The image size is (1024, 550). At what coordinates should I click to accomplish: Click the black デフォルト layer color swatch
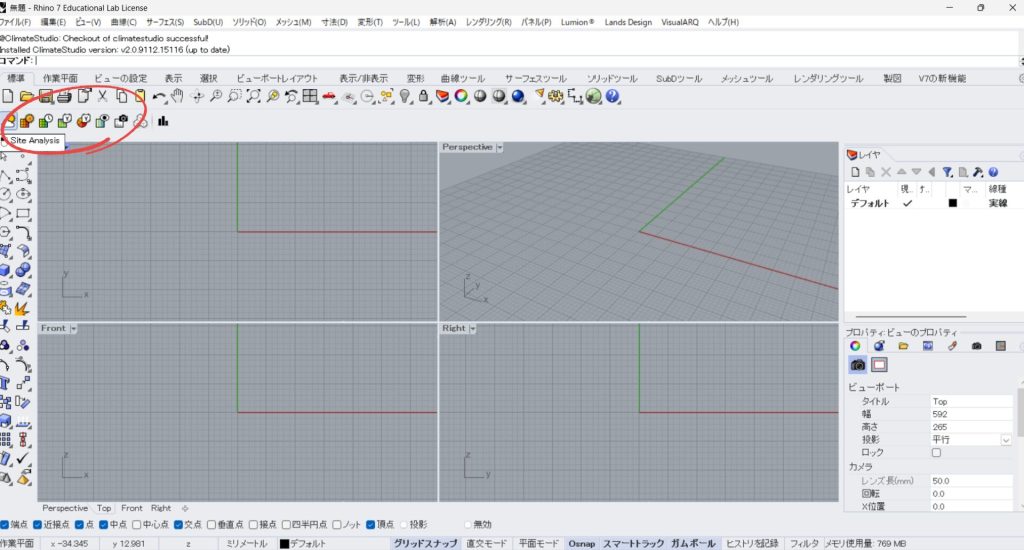tap(953, 203)
